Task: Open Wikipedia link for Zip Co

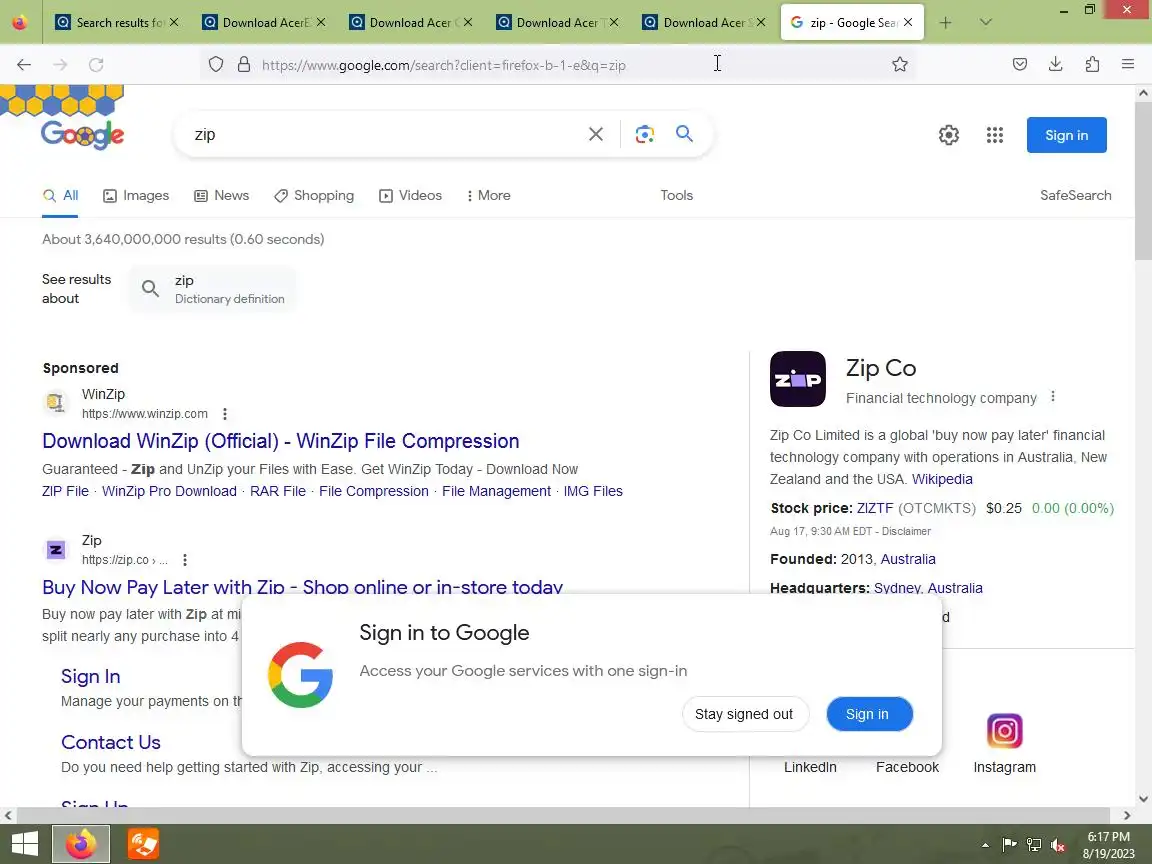Action: pyautogui.click(x=942, y=479)
